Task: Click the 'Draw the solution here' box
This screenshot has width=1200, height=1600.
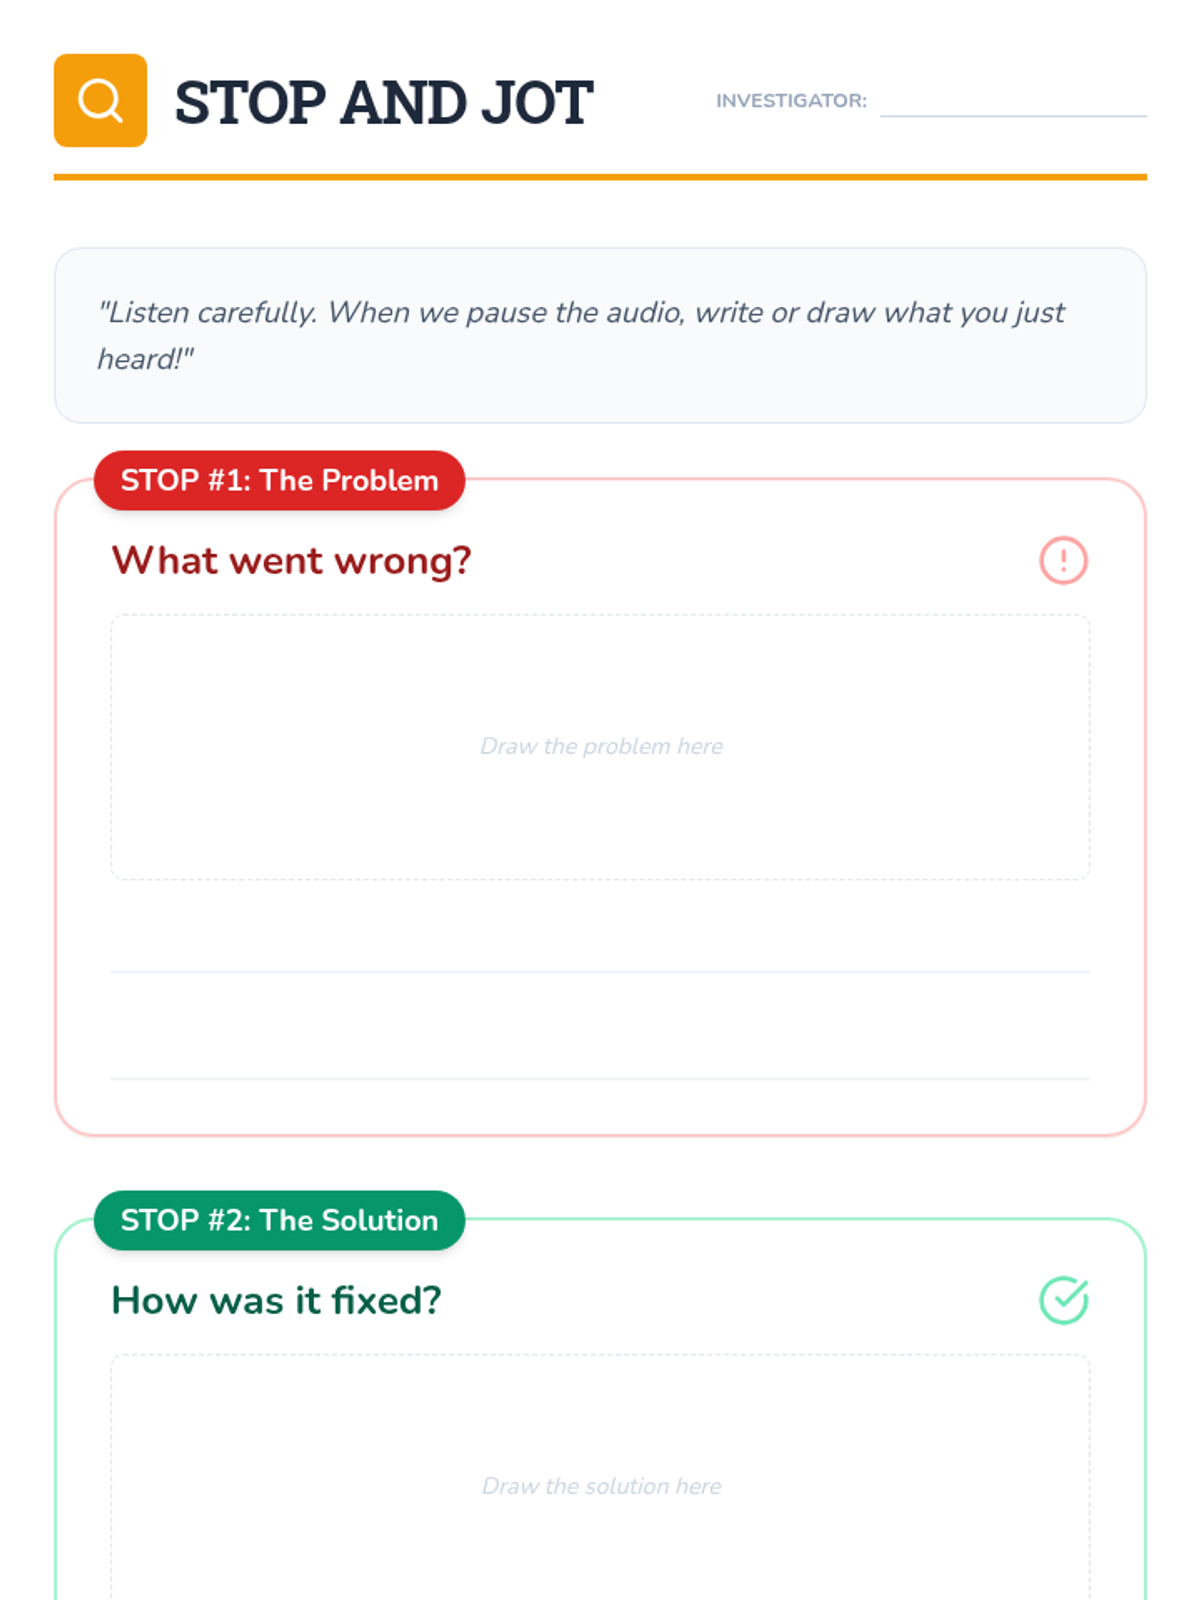Action: click(600, 1478)
